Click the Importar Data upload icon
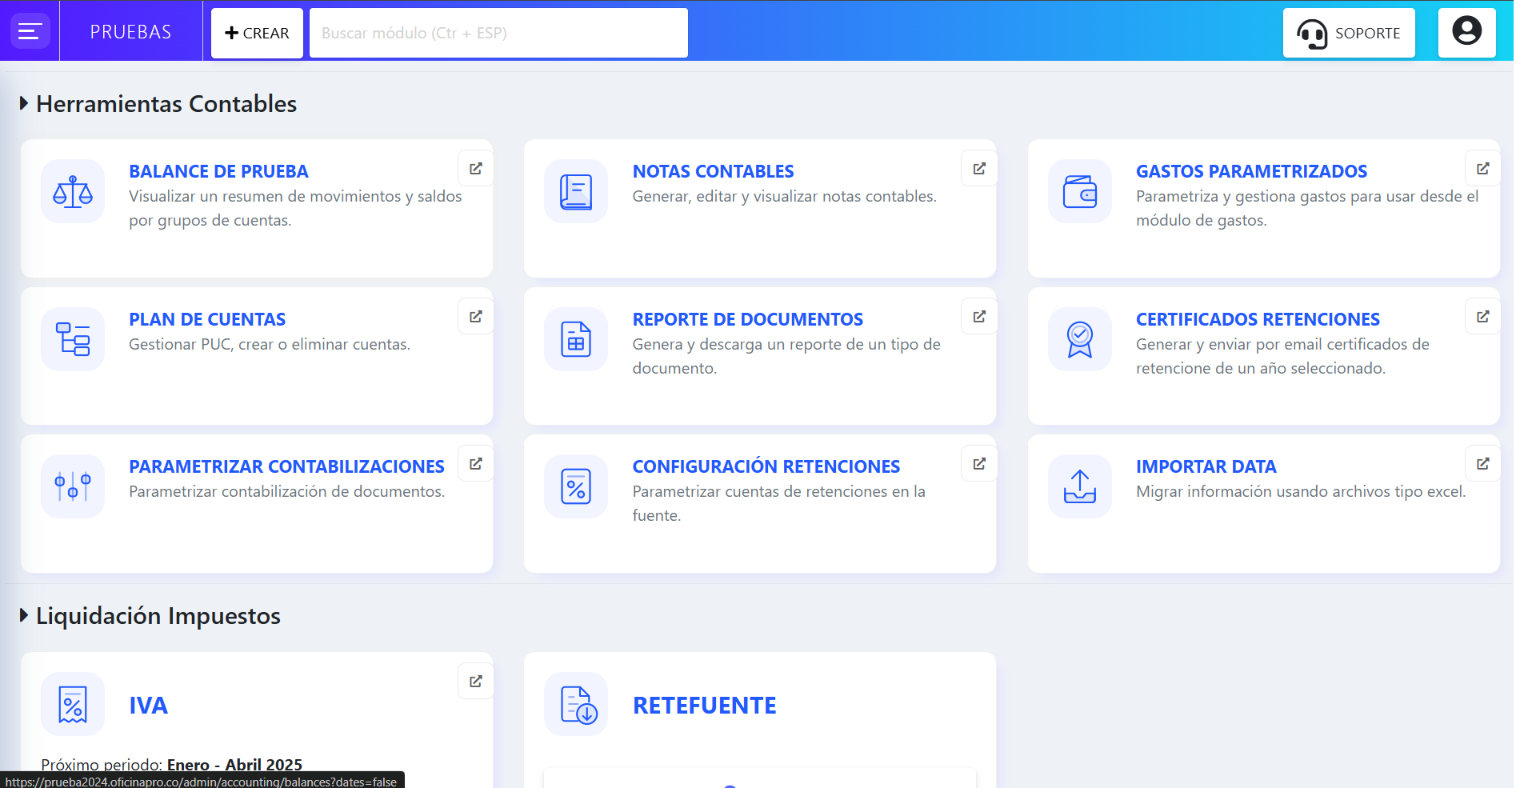The width and height of the screenshot is (1514, 788). tap(1080, 486)
